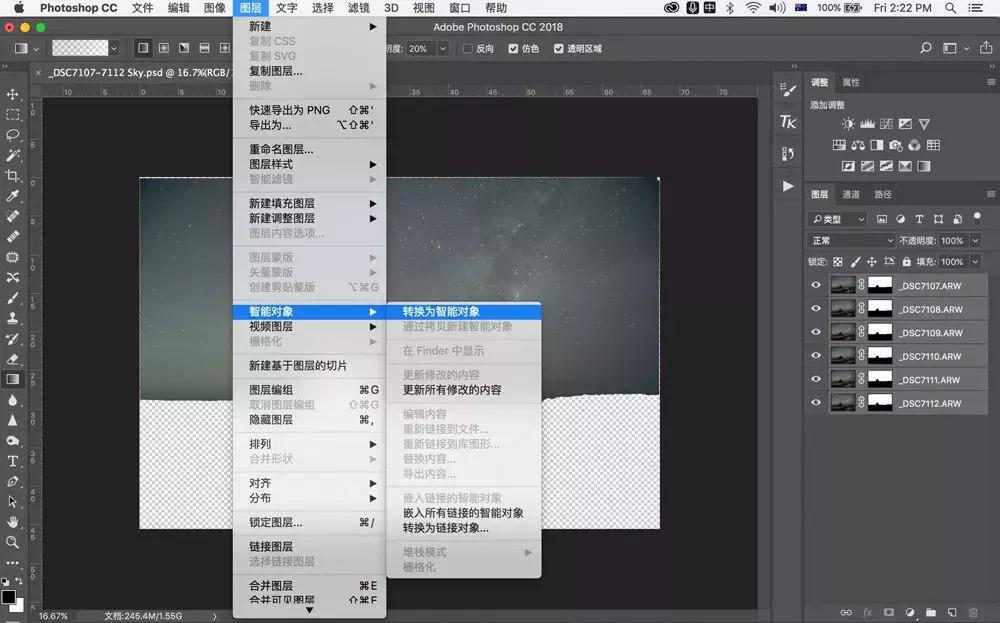Select the Lasso tool
The width and height of the screenshot is (1000, 623).
tap(13, 135)
